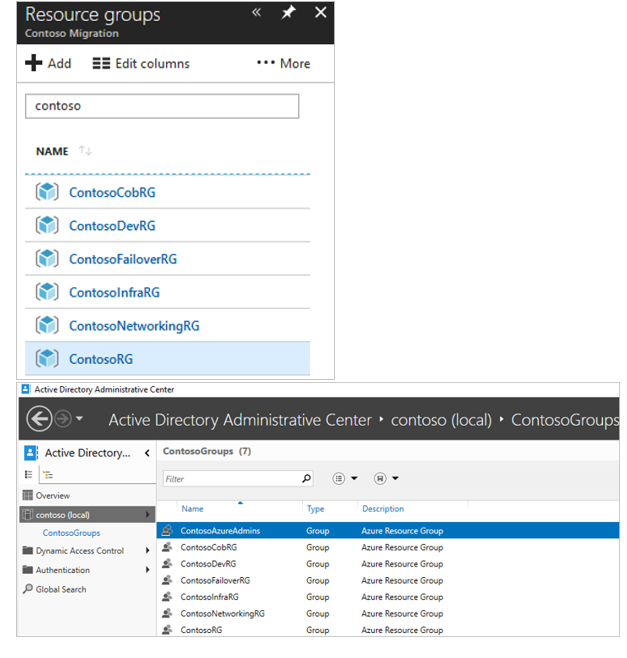The image size is (627, 658).
Task: Click the cube icon beside ContosoFailoverRG
Action: click(47, 258)
